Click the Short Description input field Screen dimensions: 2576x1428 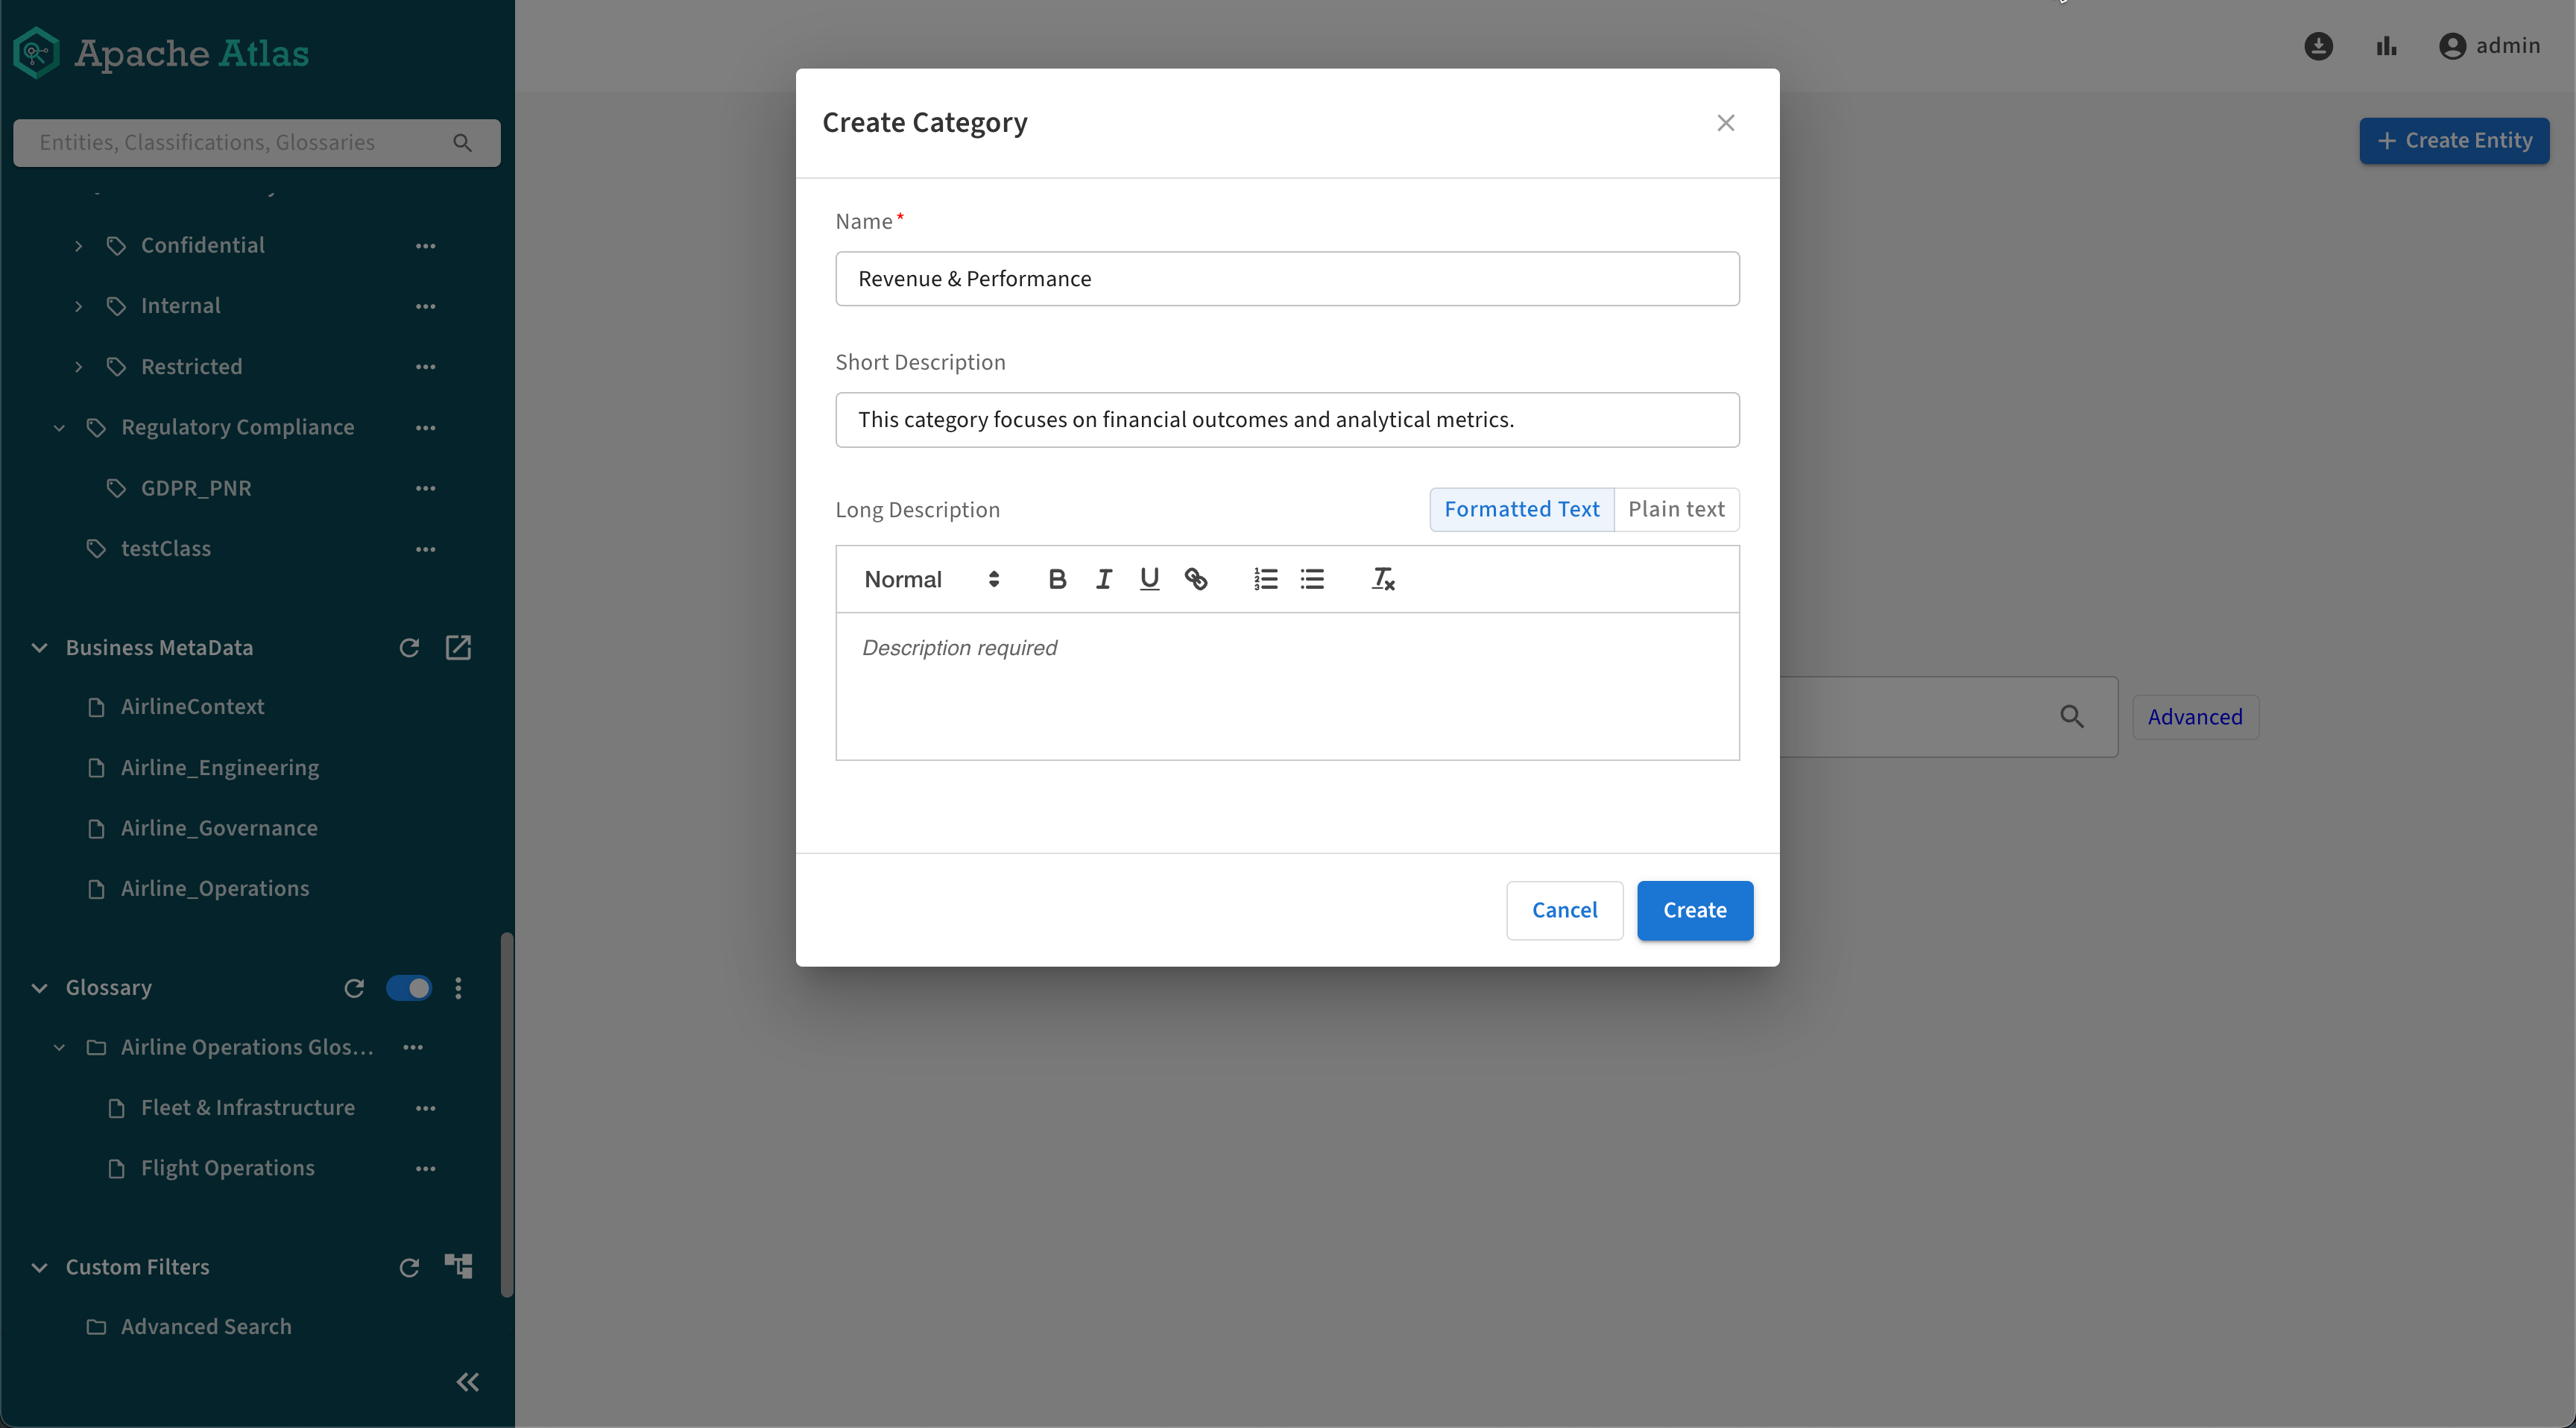1287,420
